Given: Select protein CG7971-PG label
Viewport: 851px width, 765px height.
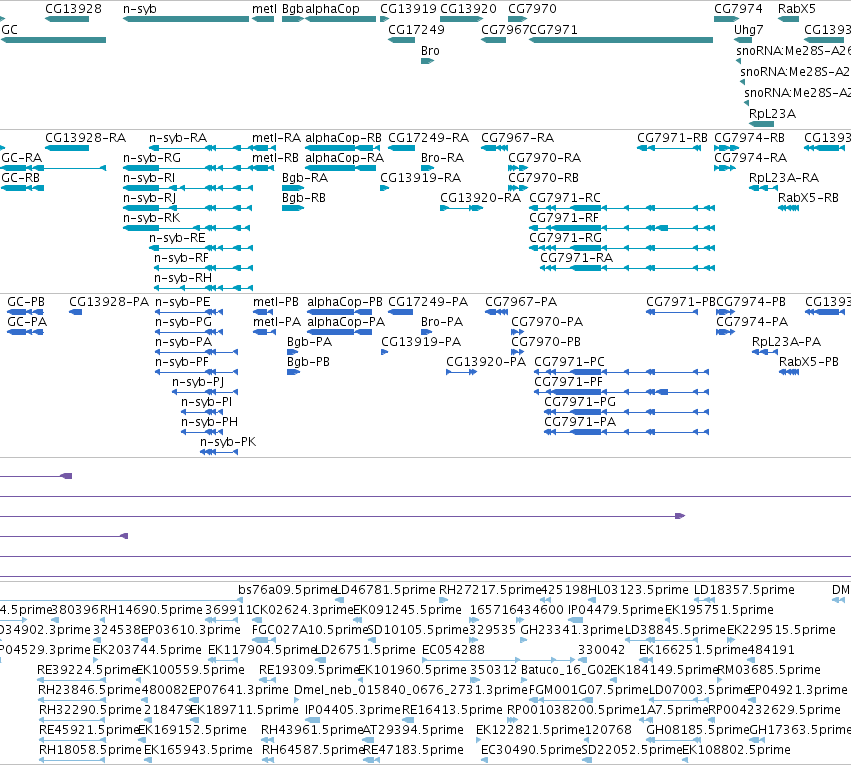Looking at the screenshot, I should [x=581, y=402].
